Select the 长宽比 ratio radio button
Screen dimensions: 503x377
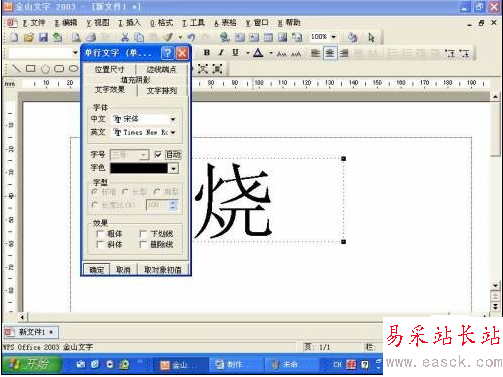coord(95,205)
